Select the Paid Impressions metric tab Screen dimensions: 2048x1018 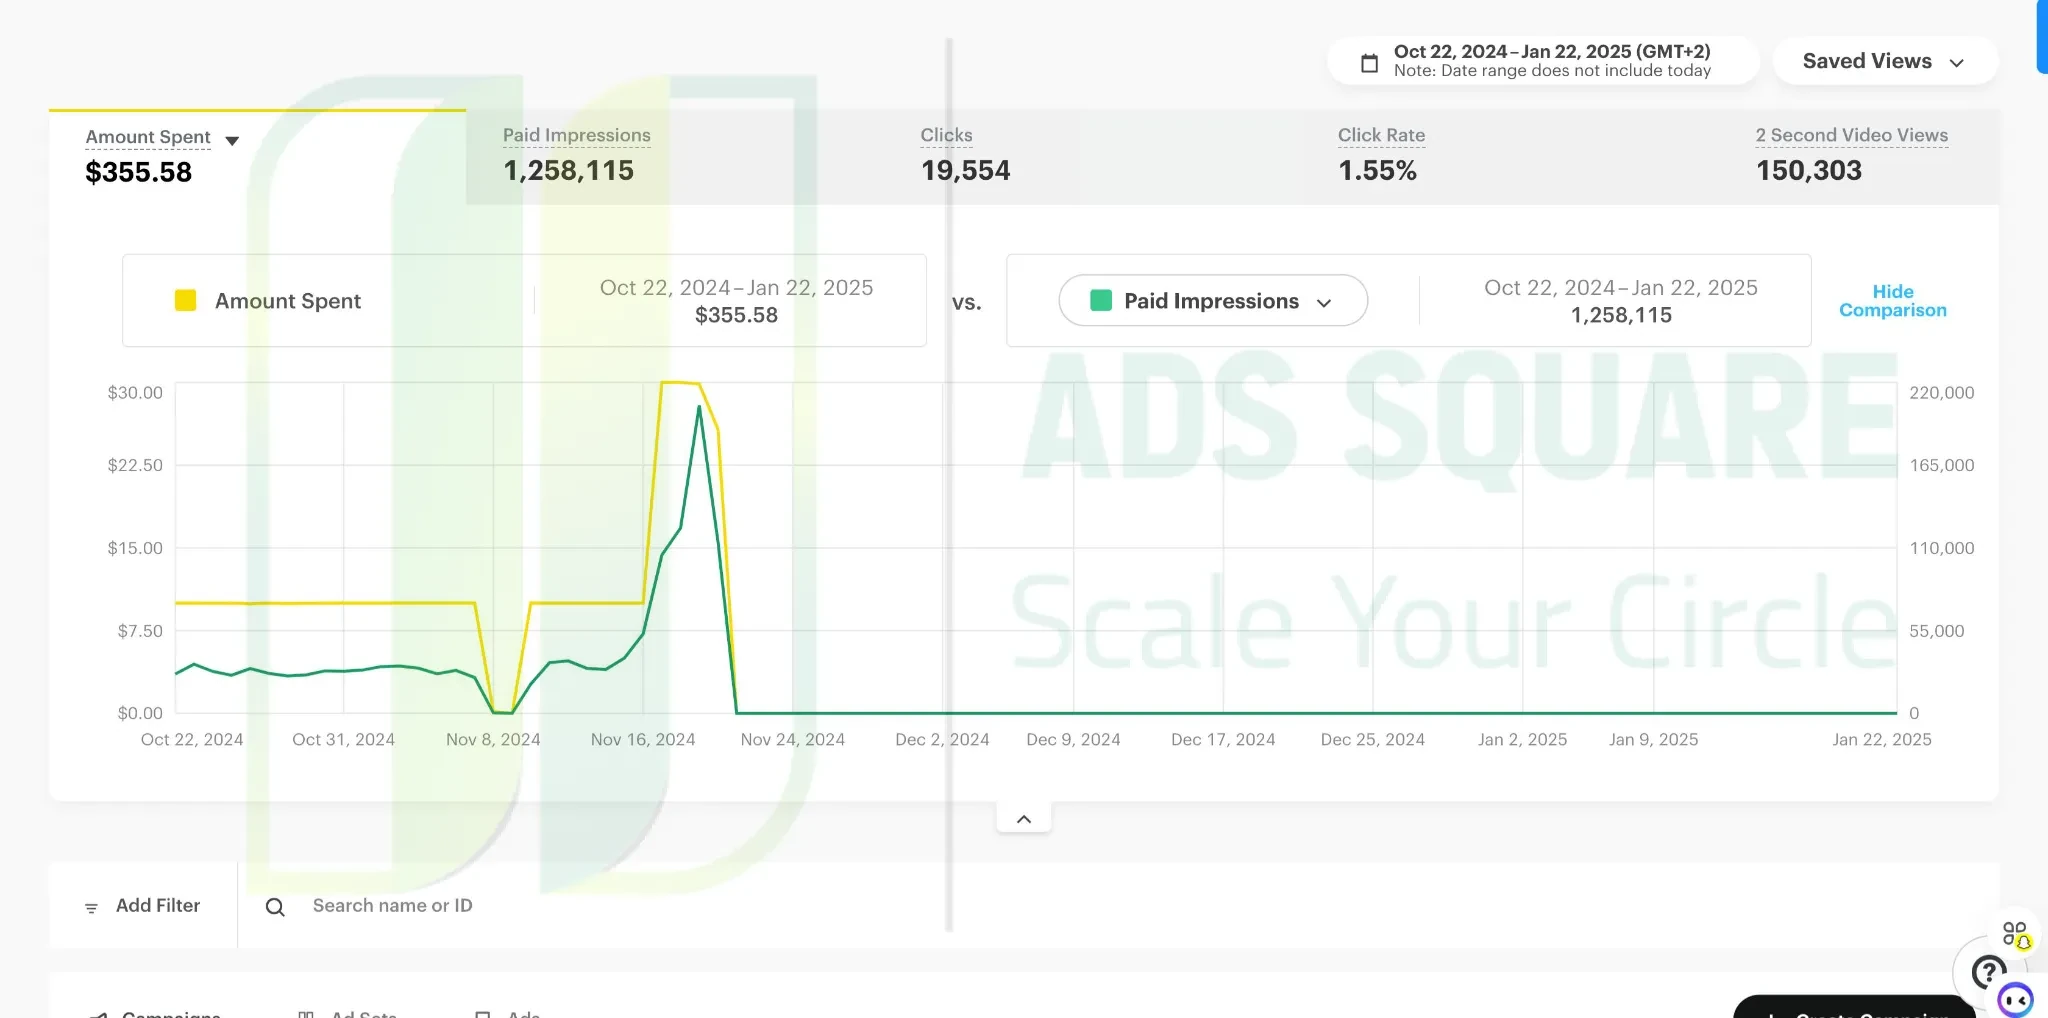tap(675, 157)
